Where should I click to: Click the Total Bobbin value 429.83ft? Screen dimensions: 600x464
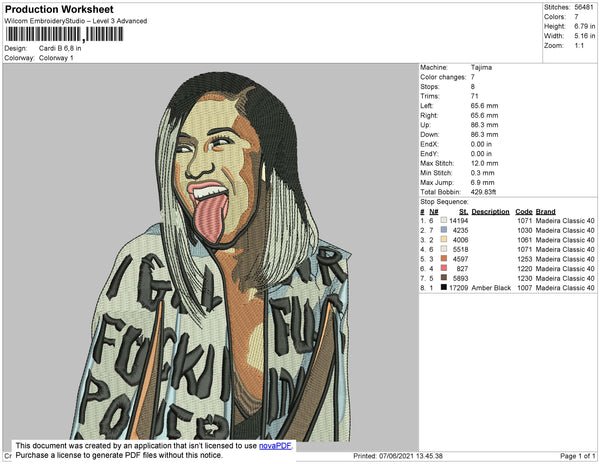coord(483,192)
